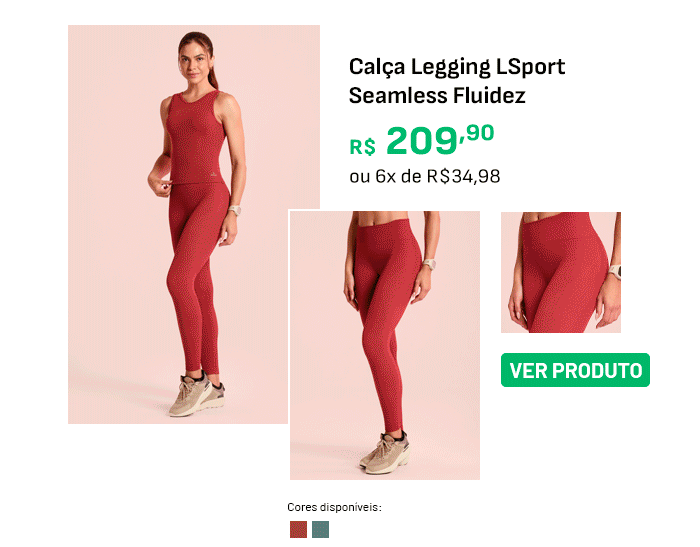700x547 pixels.
Task: Click the Cores disponíveis label
Action: pyautogui.click(x=334, y=507)
